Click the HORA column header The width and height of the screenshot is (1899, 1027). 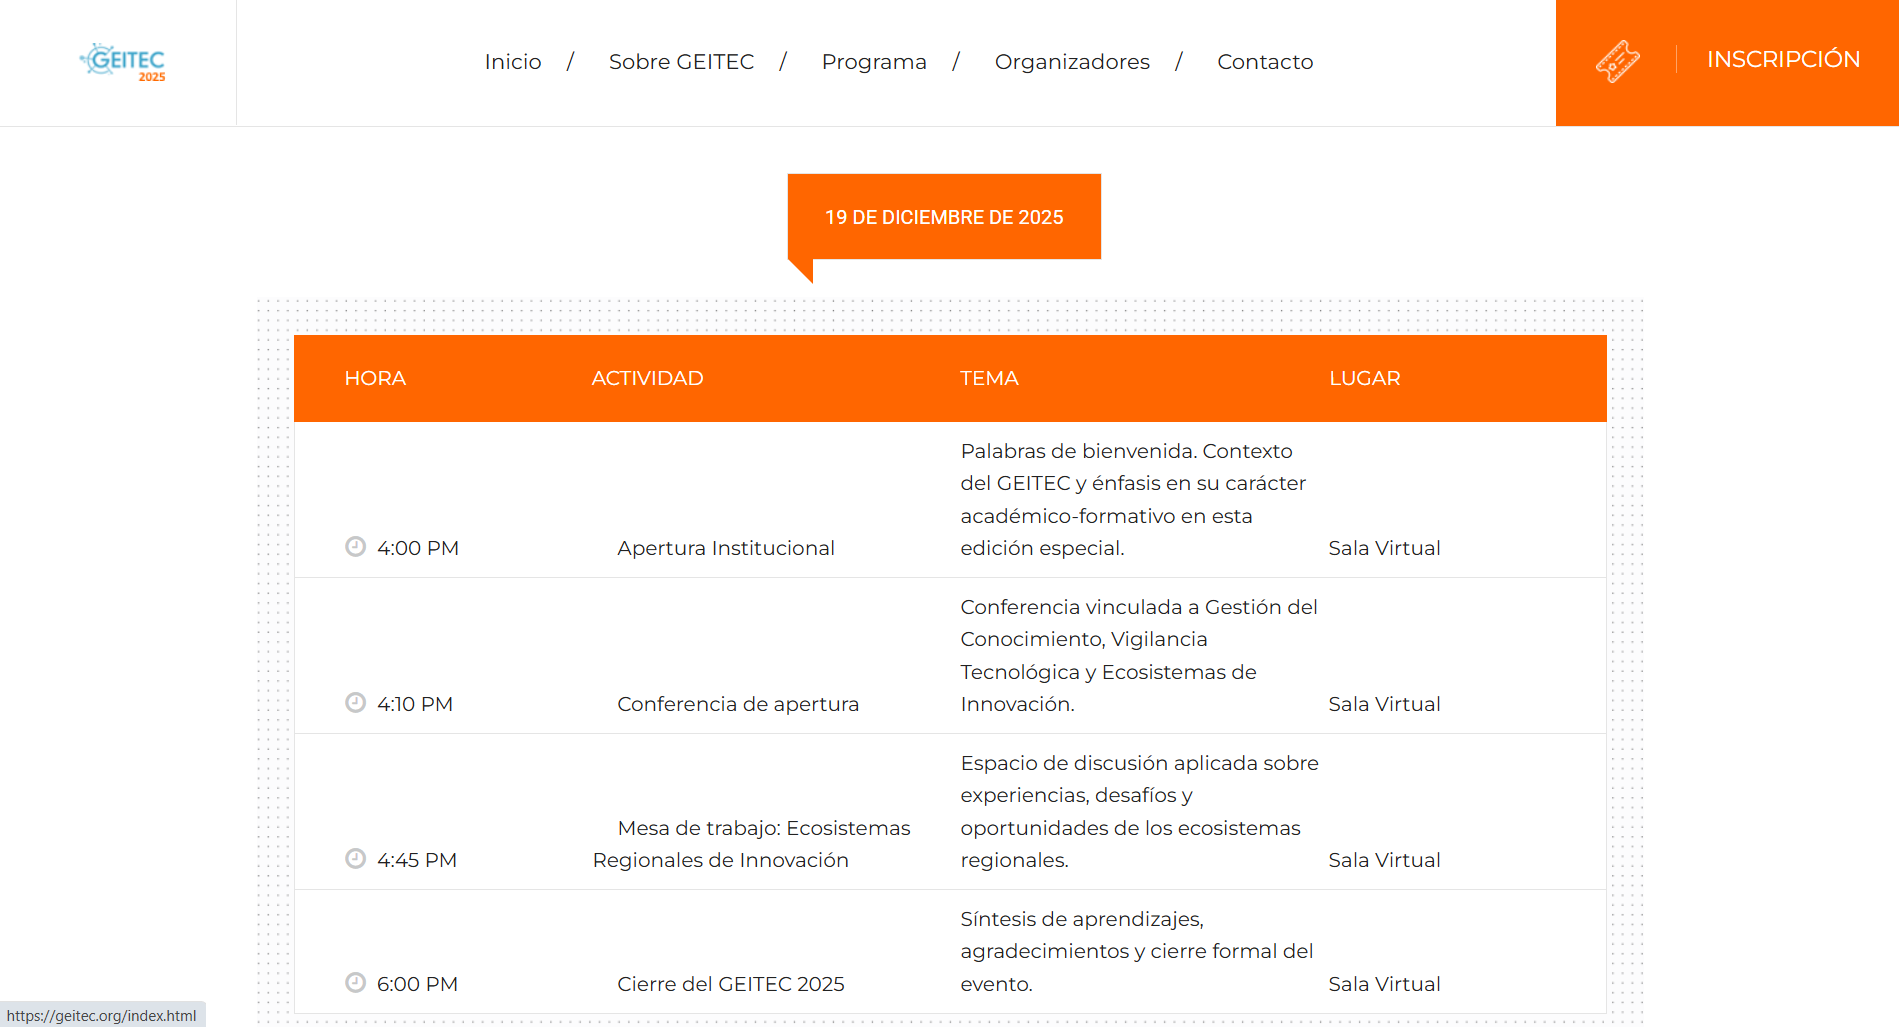(375, 378)
